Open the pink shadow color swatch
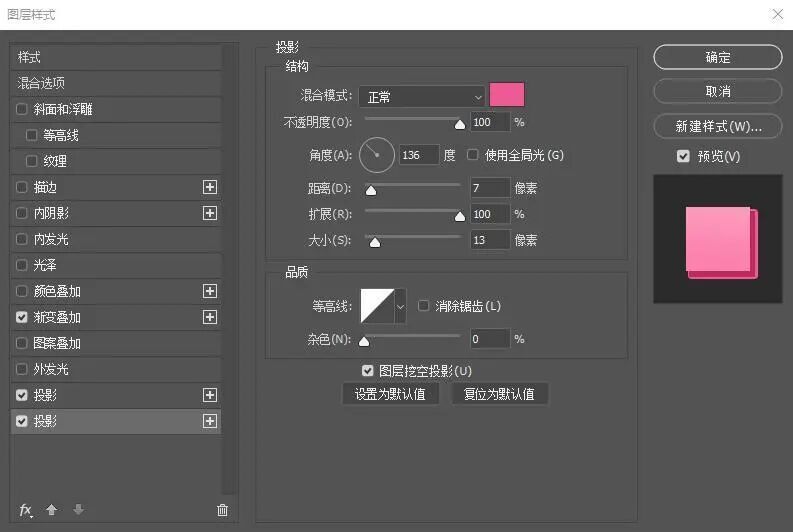Image resolution: width=793 pixels, height=532 pixels. click(507, 95)
